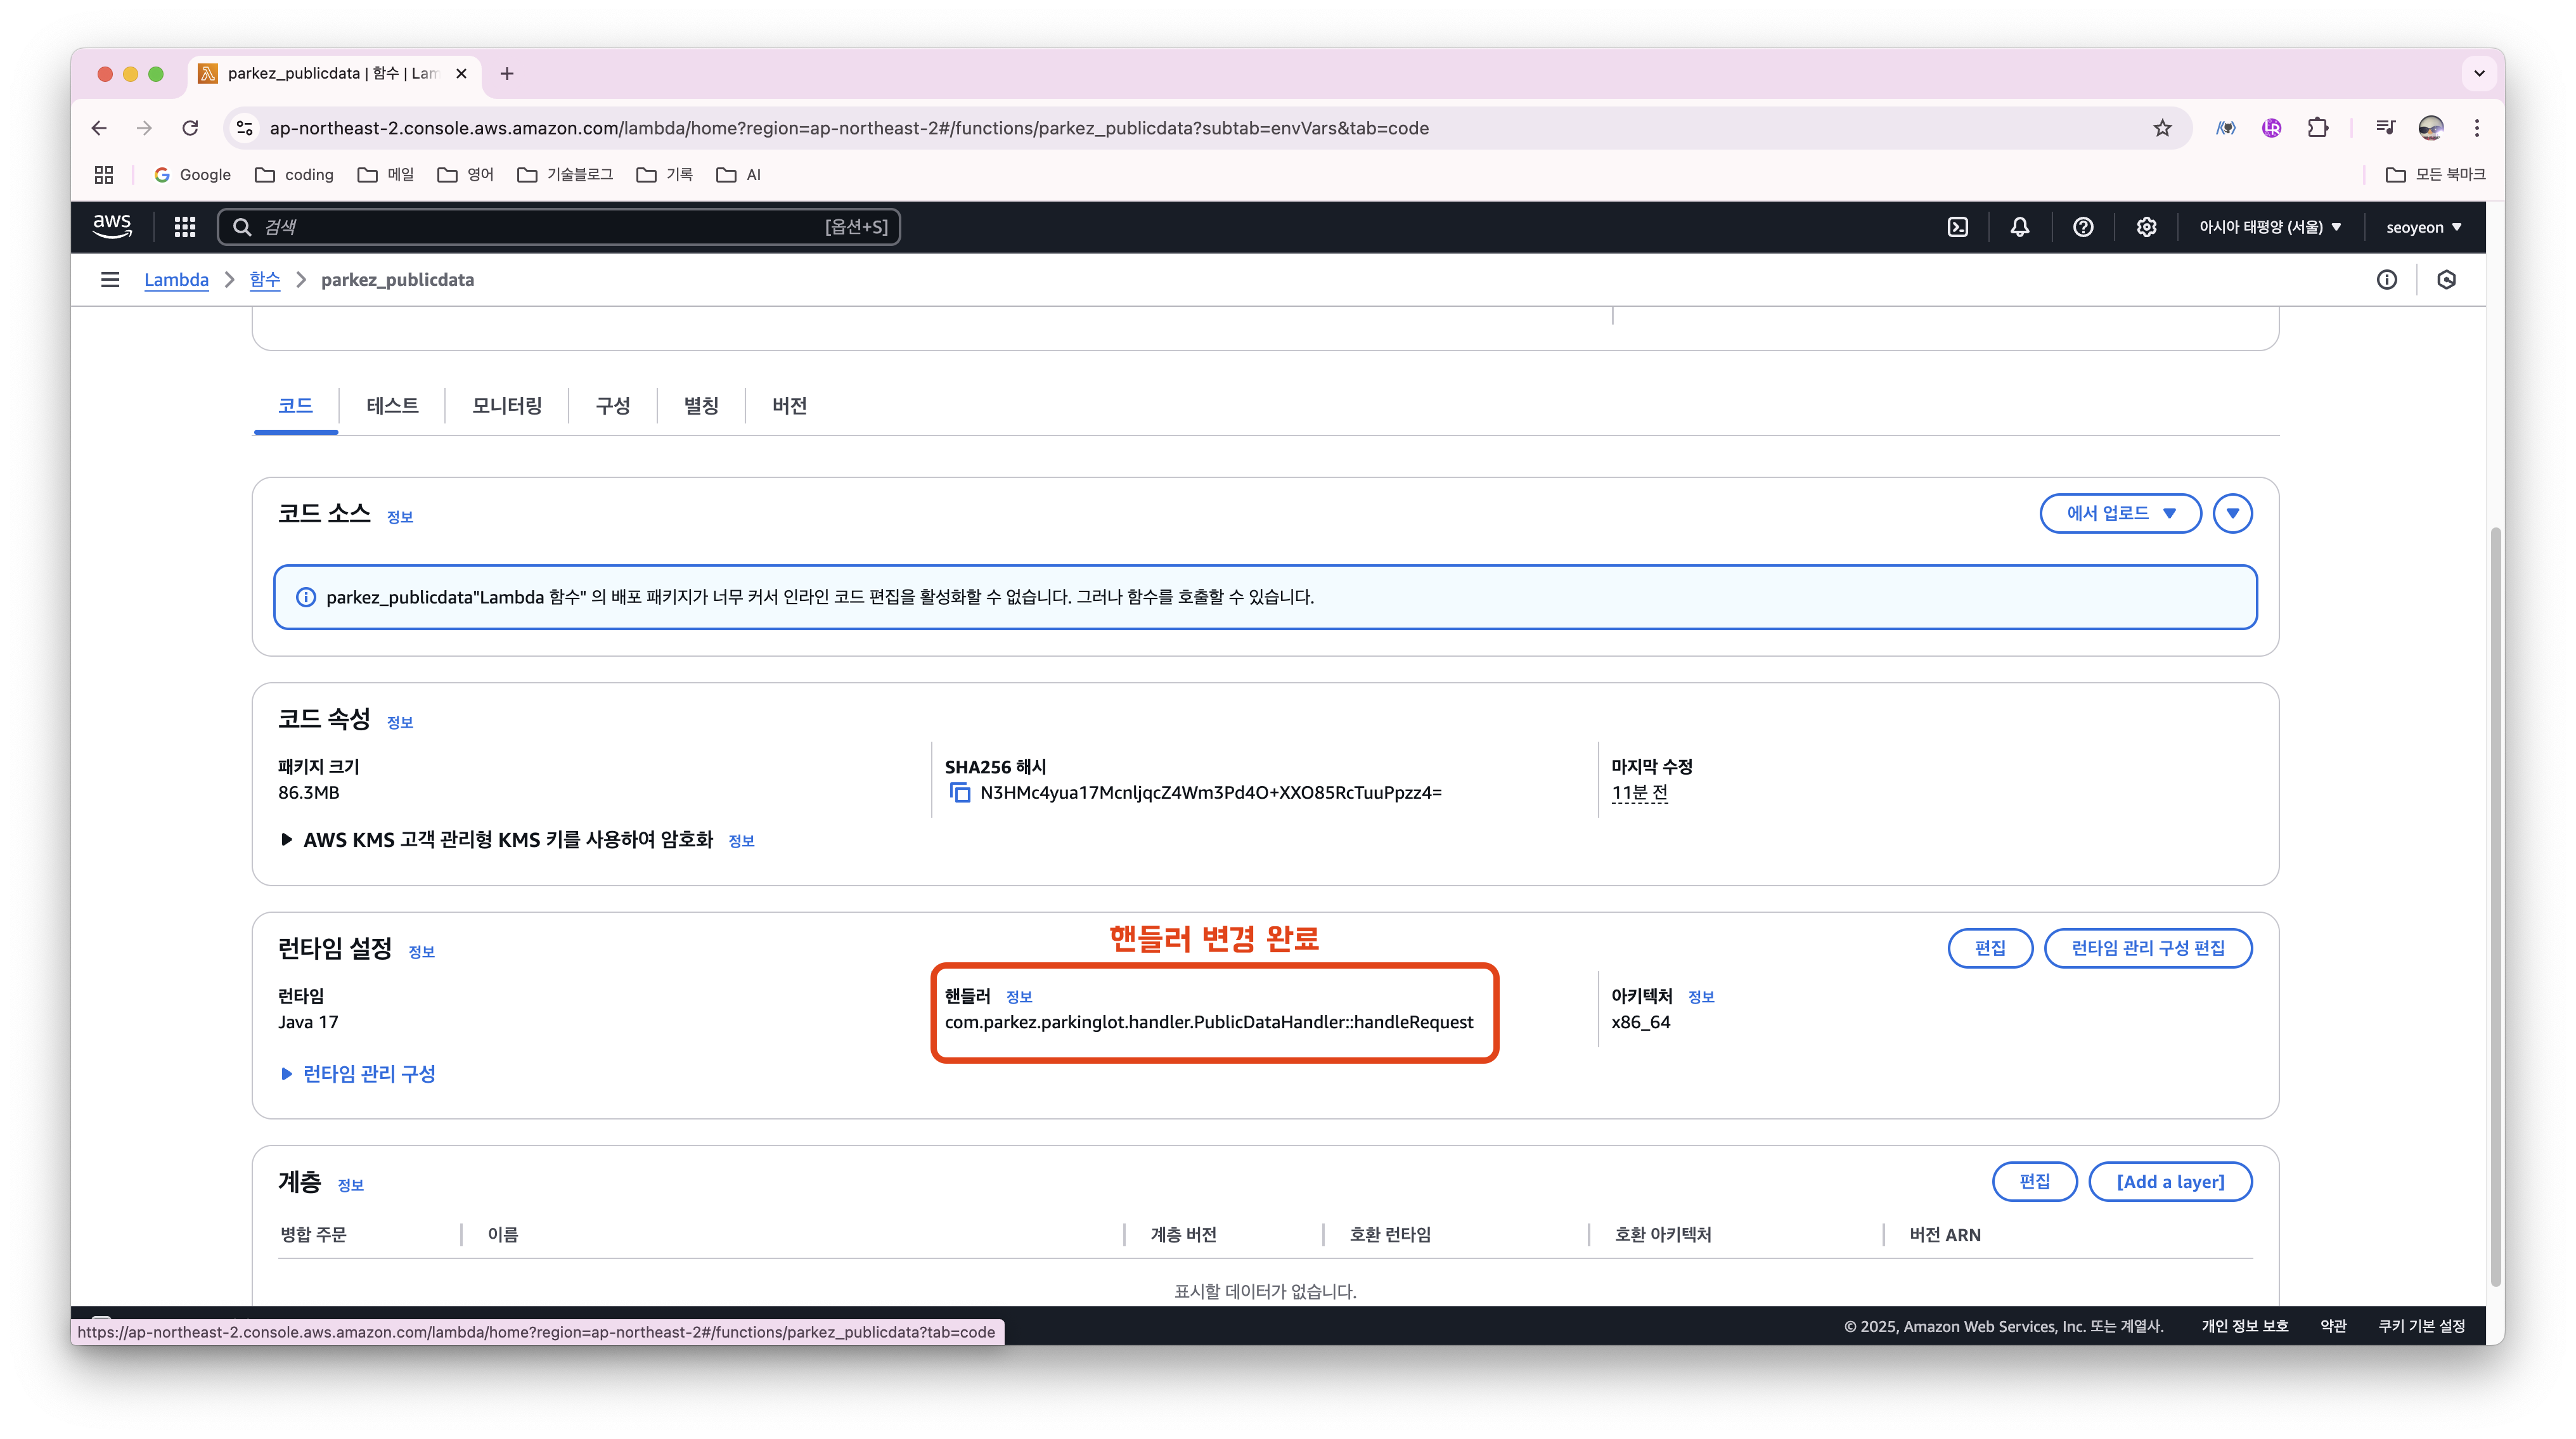Image resolution: width=2576 pixels, height=1439 pixels.
Task: Bookmark this page with star icon
Action: [2163, 128]
